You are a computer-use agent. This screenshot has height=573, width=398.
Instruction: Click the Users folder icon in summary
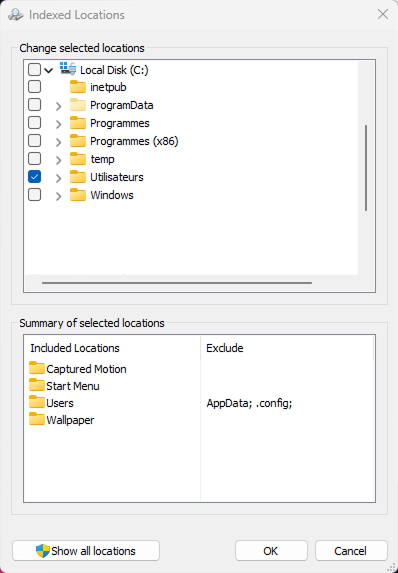[37, 402]
